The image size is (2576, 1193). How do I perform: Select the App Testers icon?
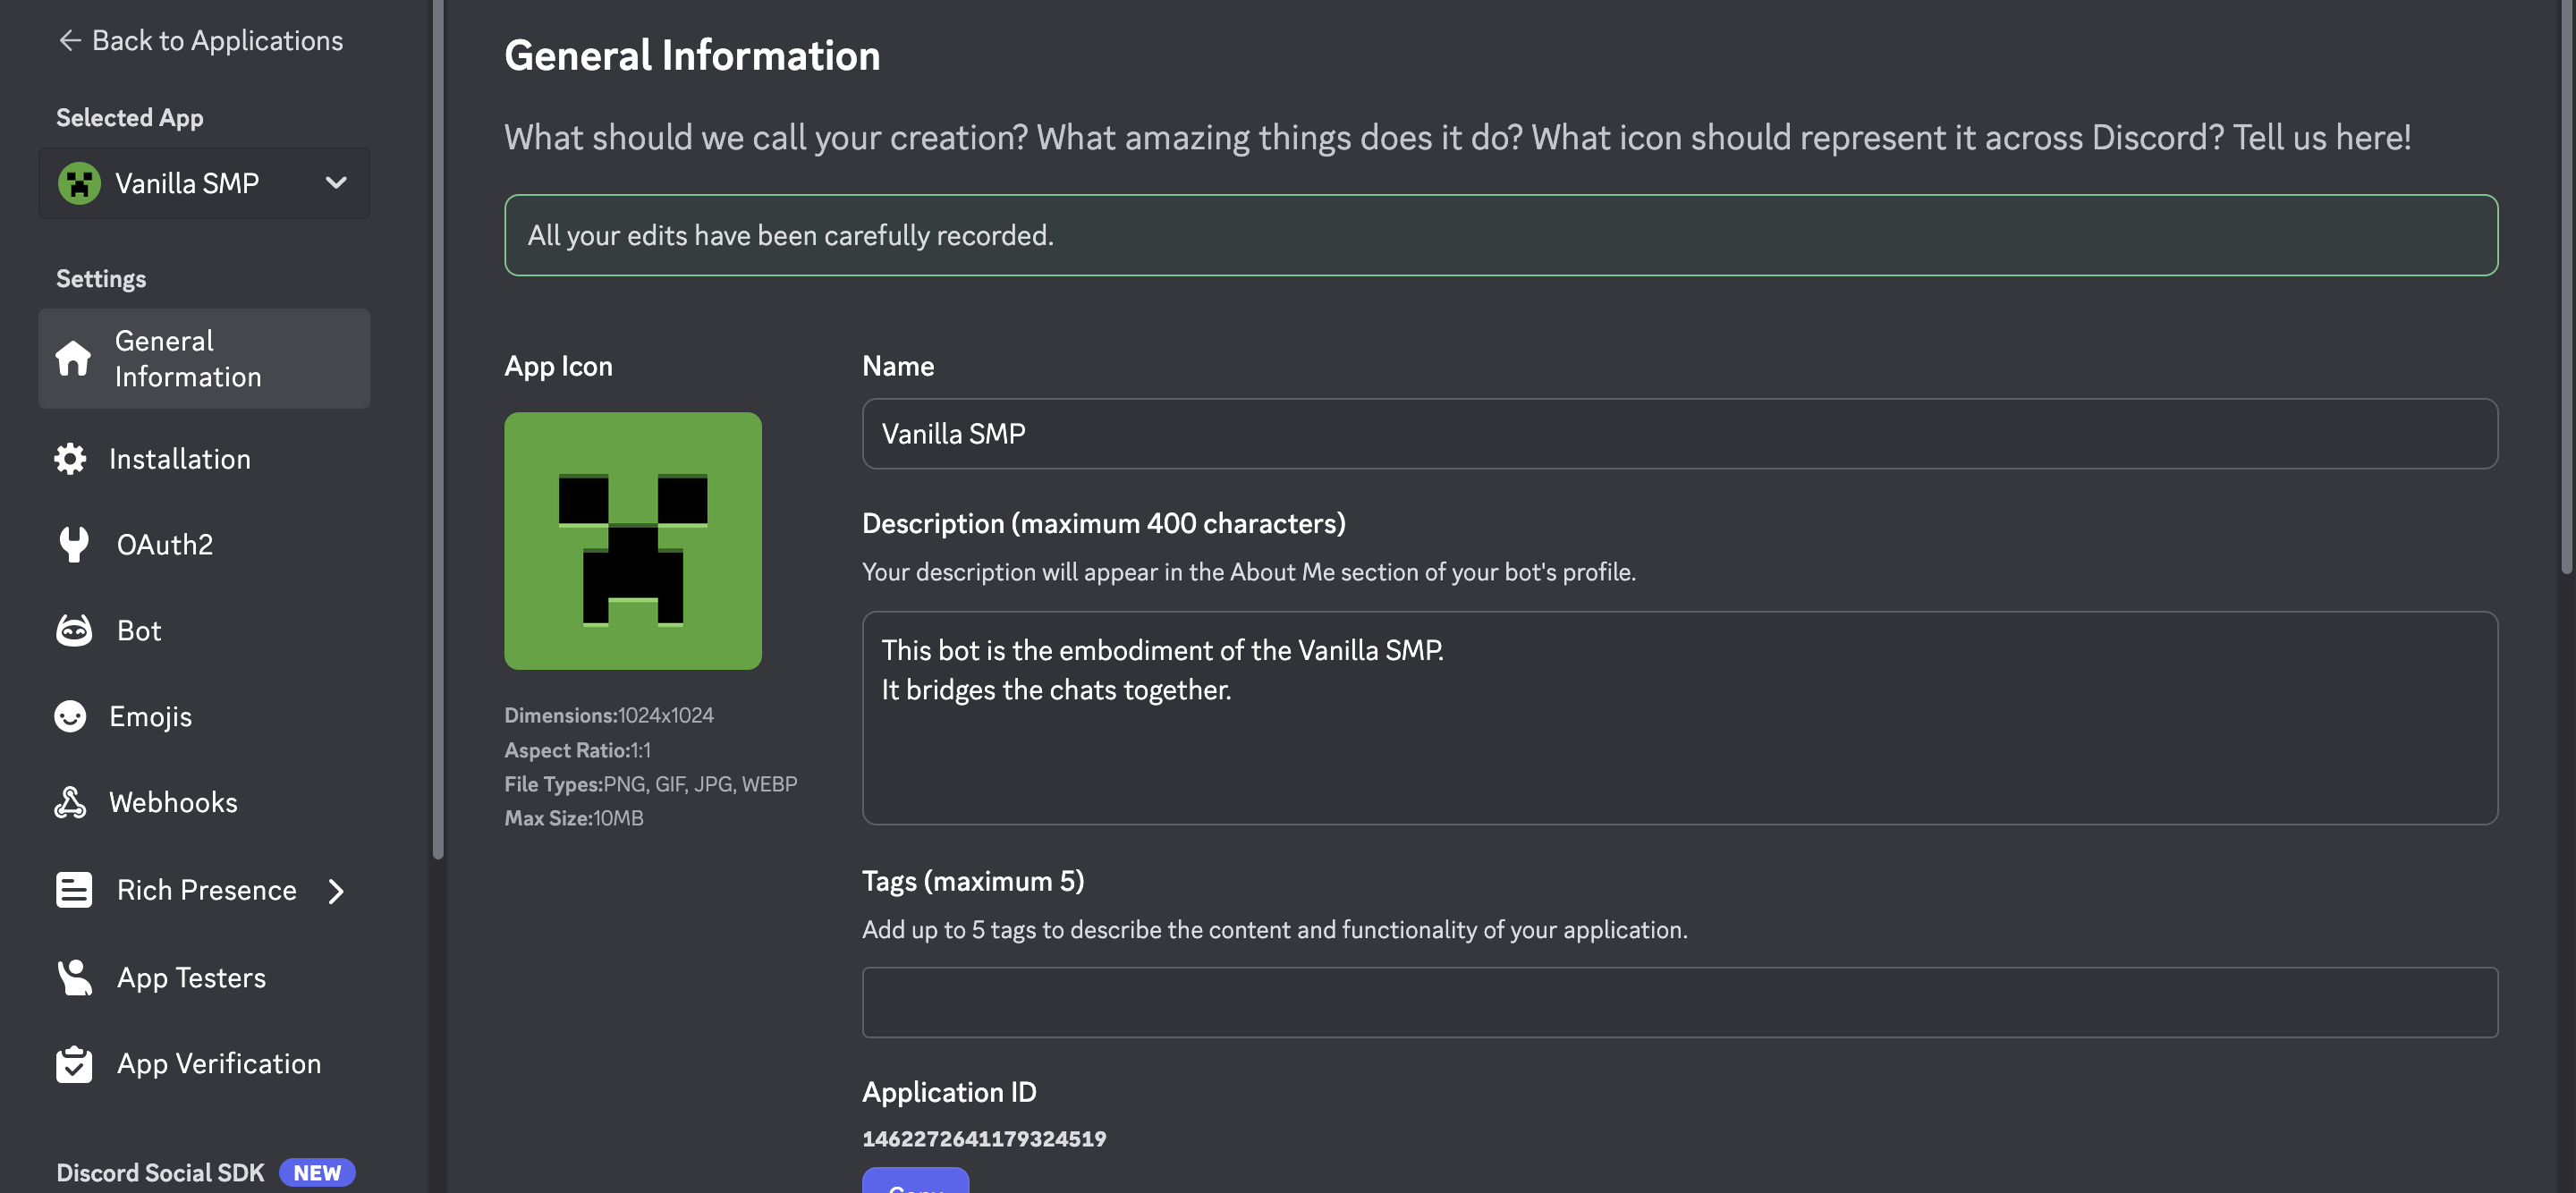click(x=73, y=977)
